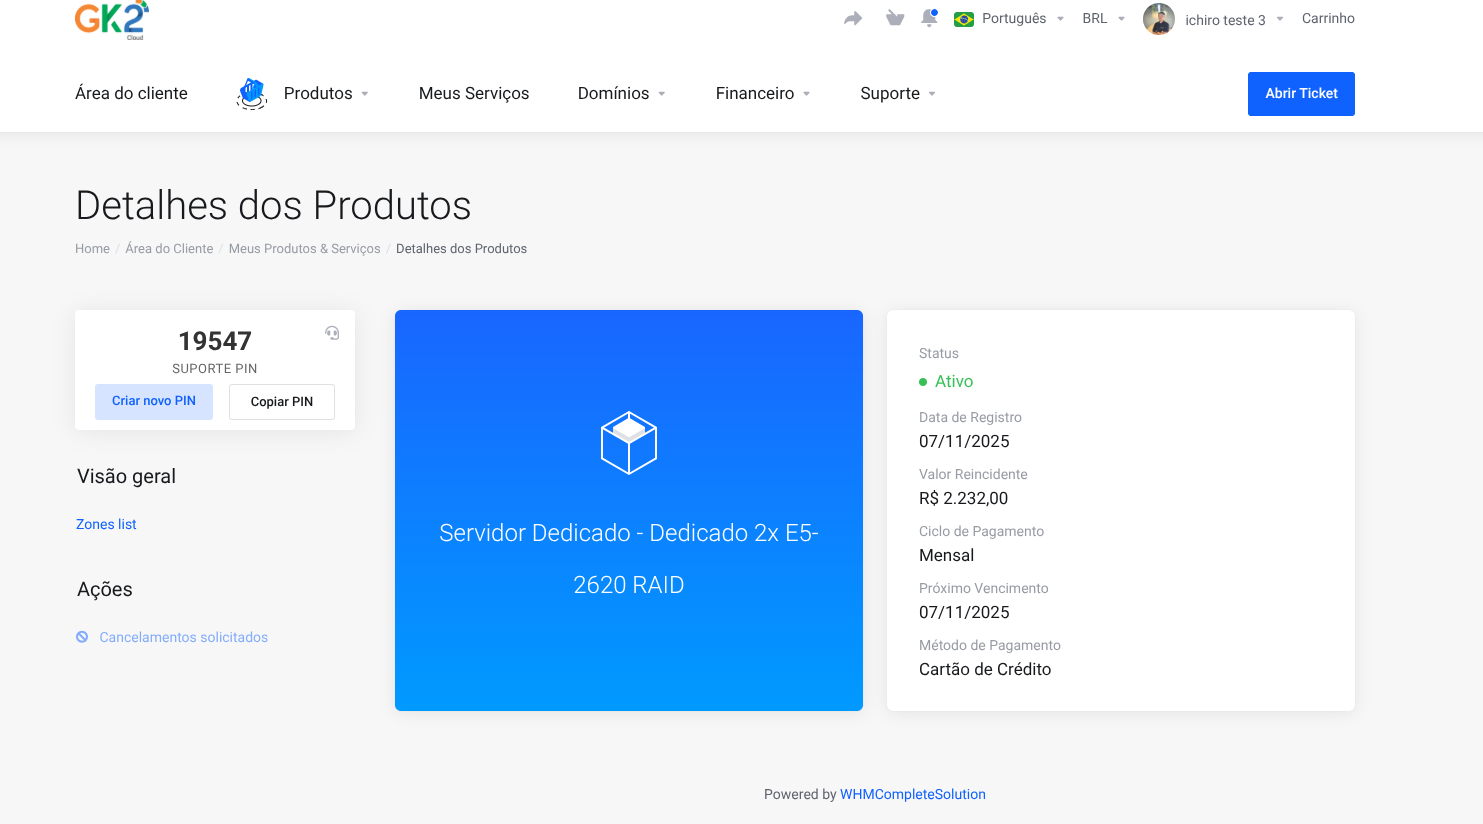Open the shopping basket icon
1483x824 pixels.
[895, 19]
